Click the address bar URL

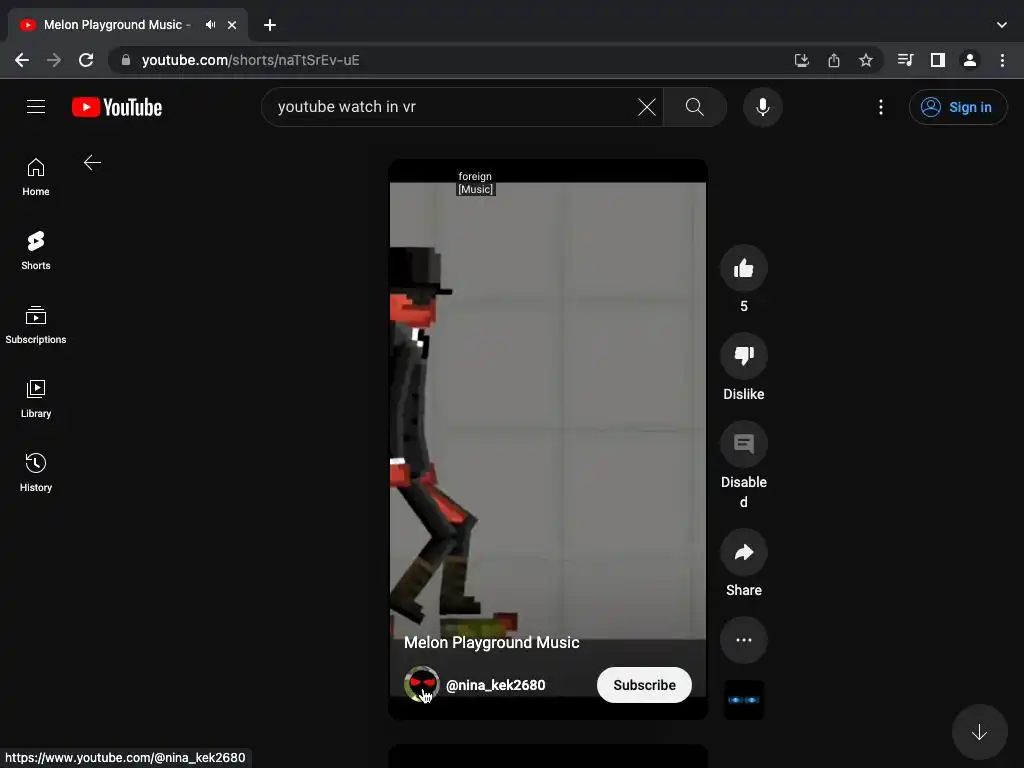(x=250, y=60)
